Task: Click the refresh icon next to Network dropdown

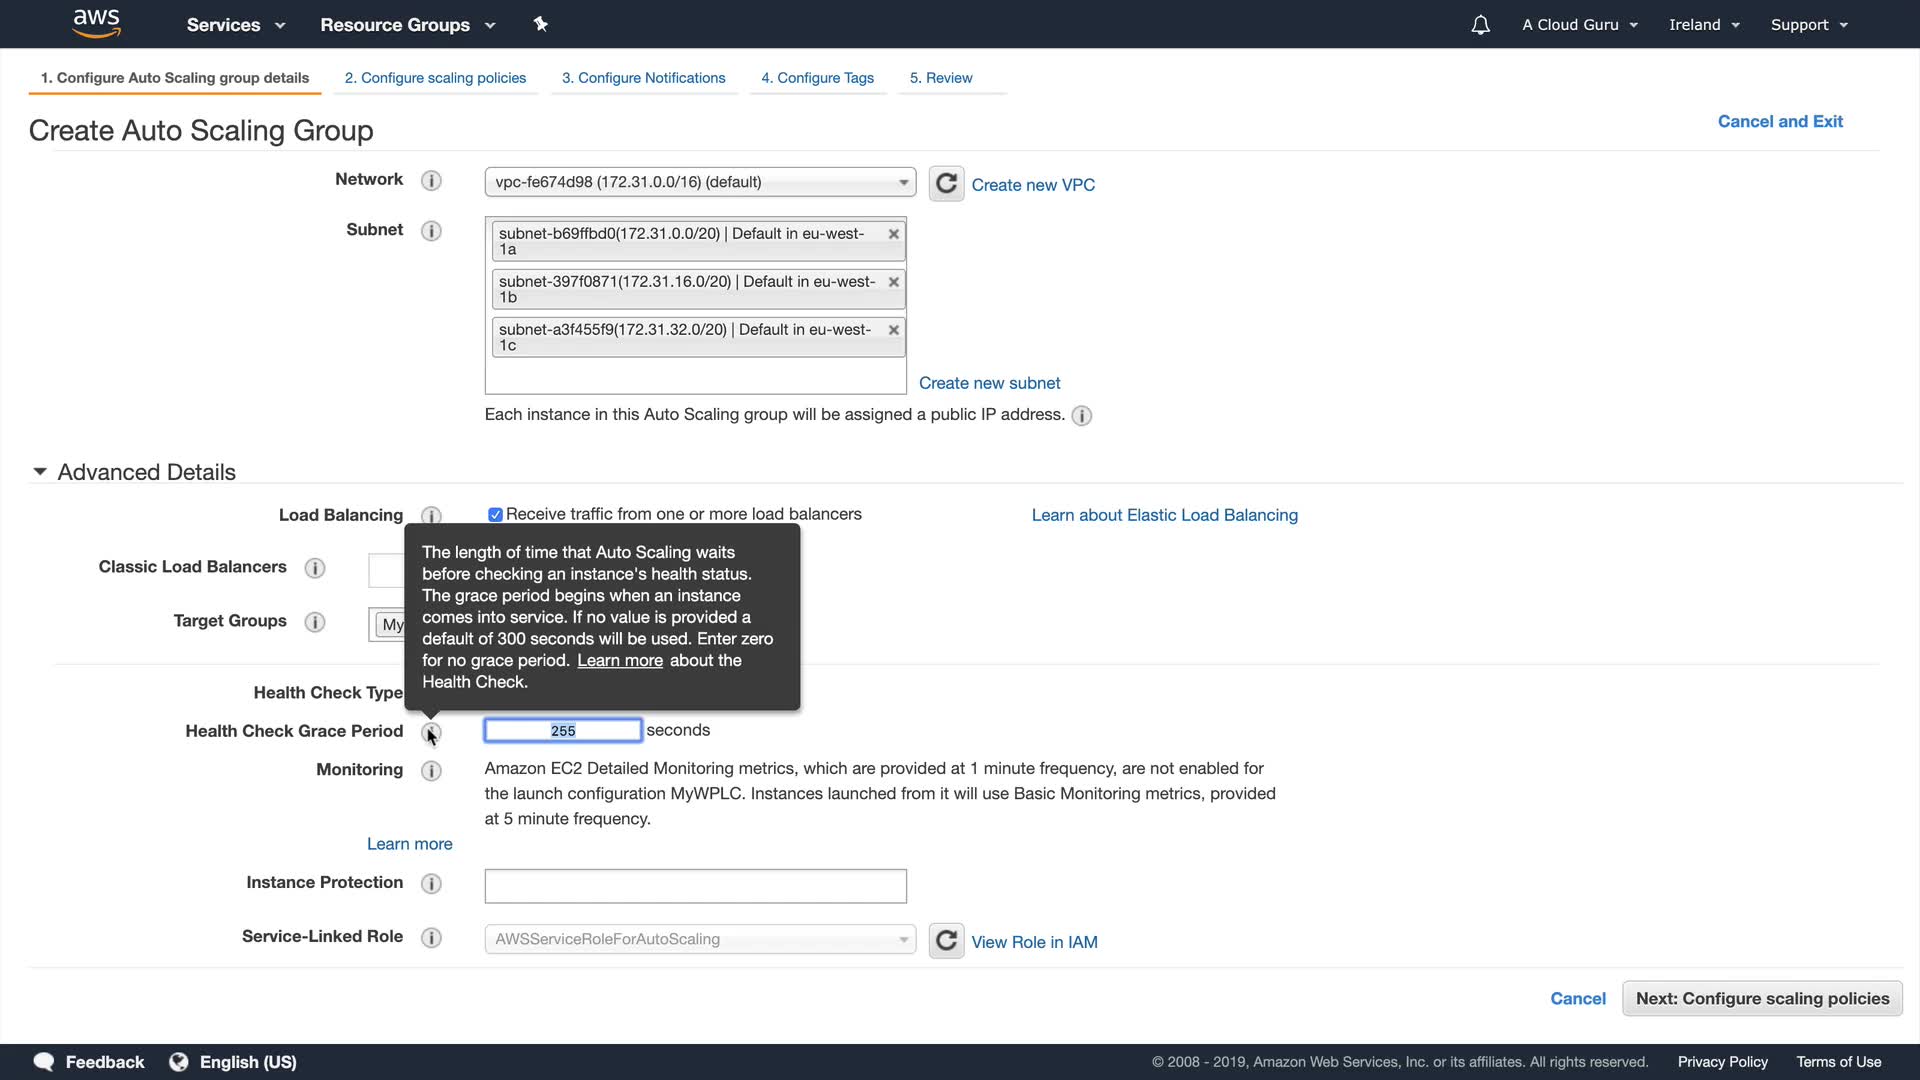Action: click(x=946, y=184)
